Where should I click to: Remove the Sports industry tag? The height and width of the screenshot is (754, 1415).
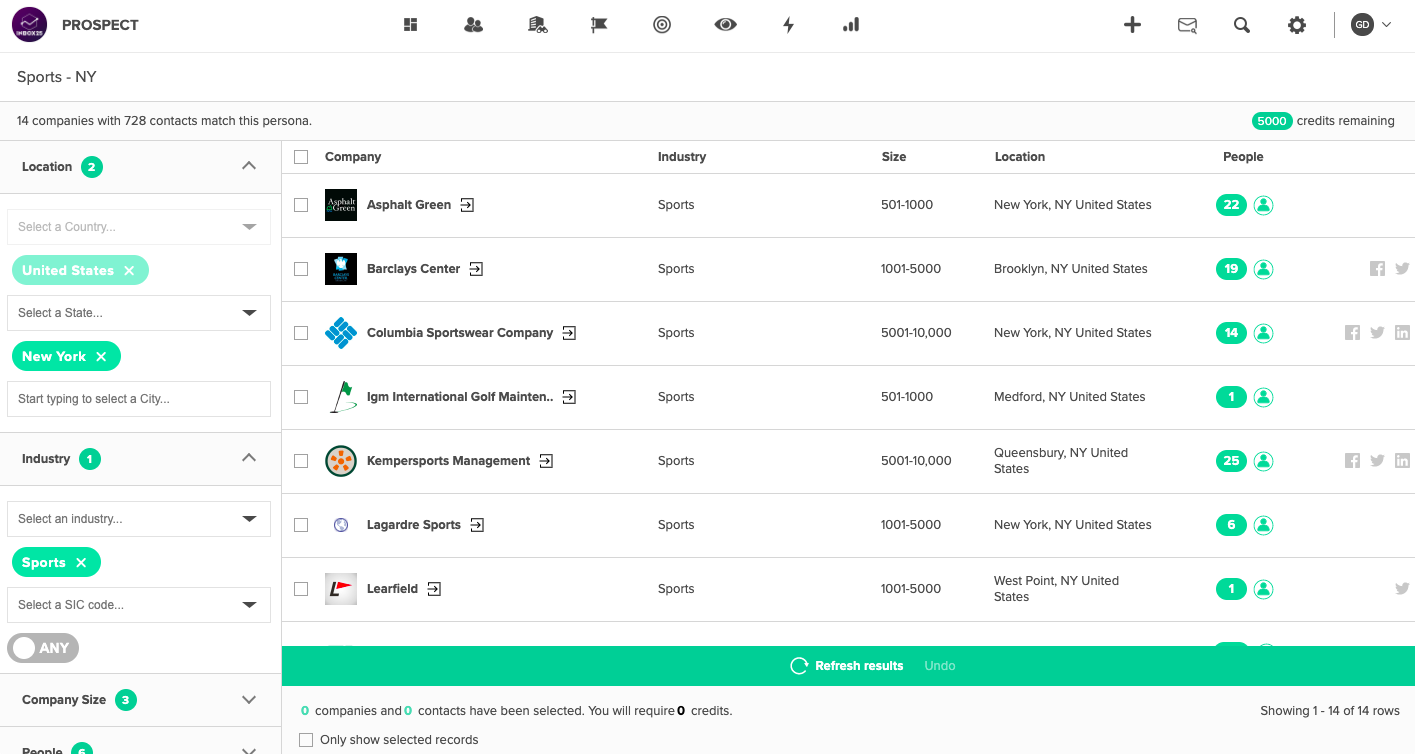81,563
